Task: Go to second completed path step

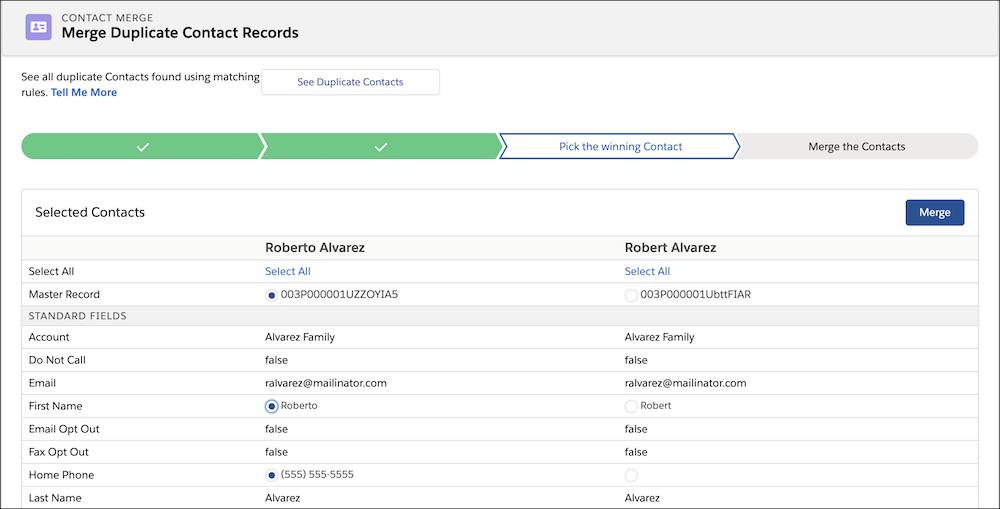Action: [x=381, y=147]
